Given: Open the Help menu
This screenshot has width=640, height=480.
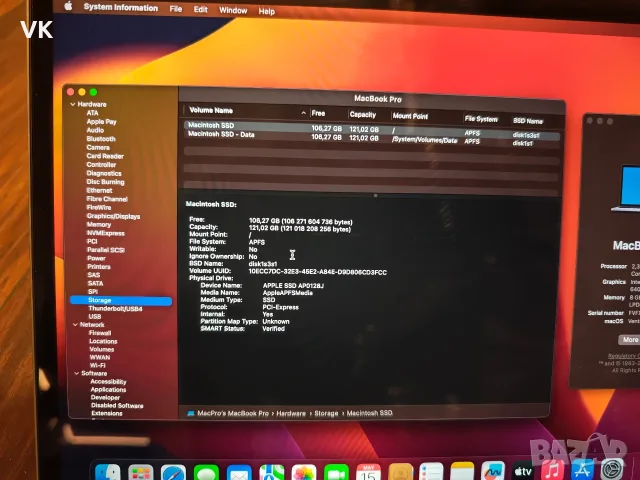Looking at the screenshot, I should [x=267, y=12].
